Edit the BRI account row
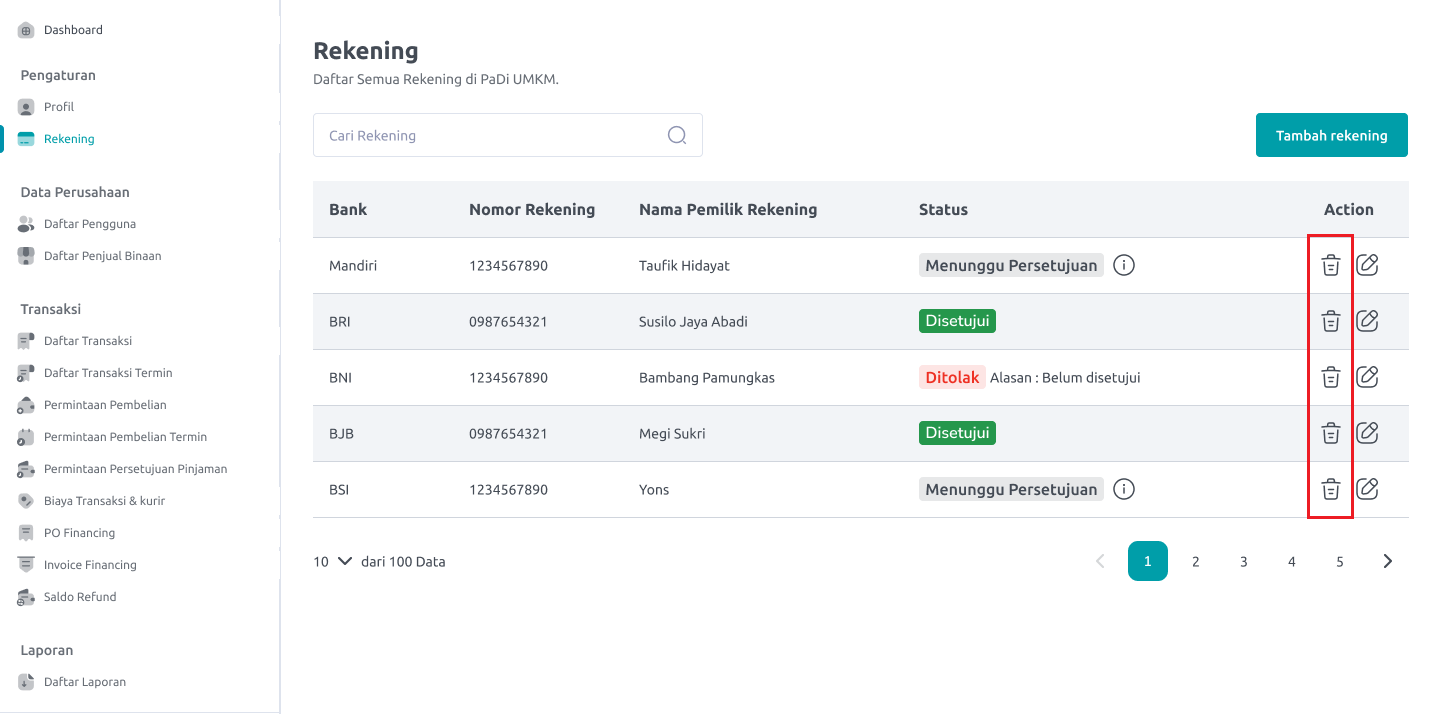This screenshot has height=714, width=1440. pyautogui.click(x=1367, y=321)
